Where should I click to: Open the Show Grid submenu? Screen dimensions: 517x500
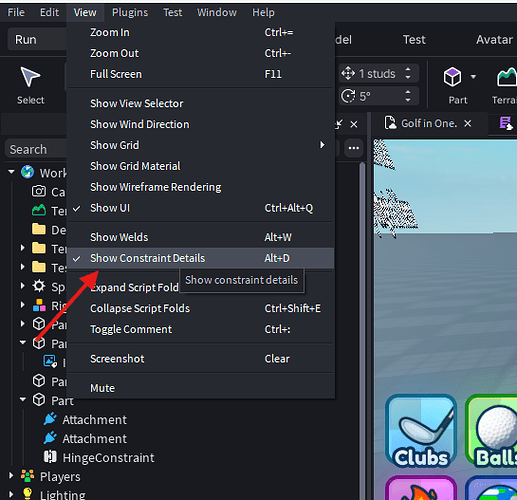tap(201, 145)
